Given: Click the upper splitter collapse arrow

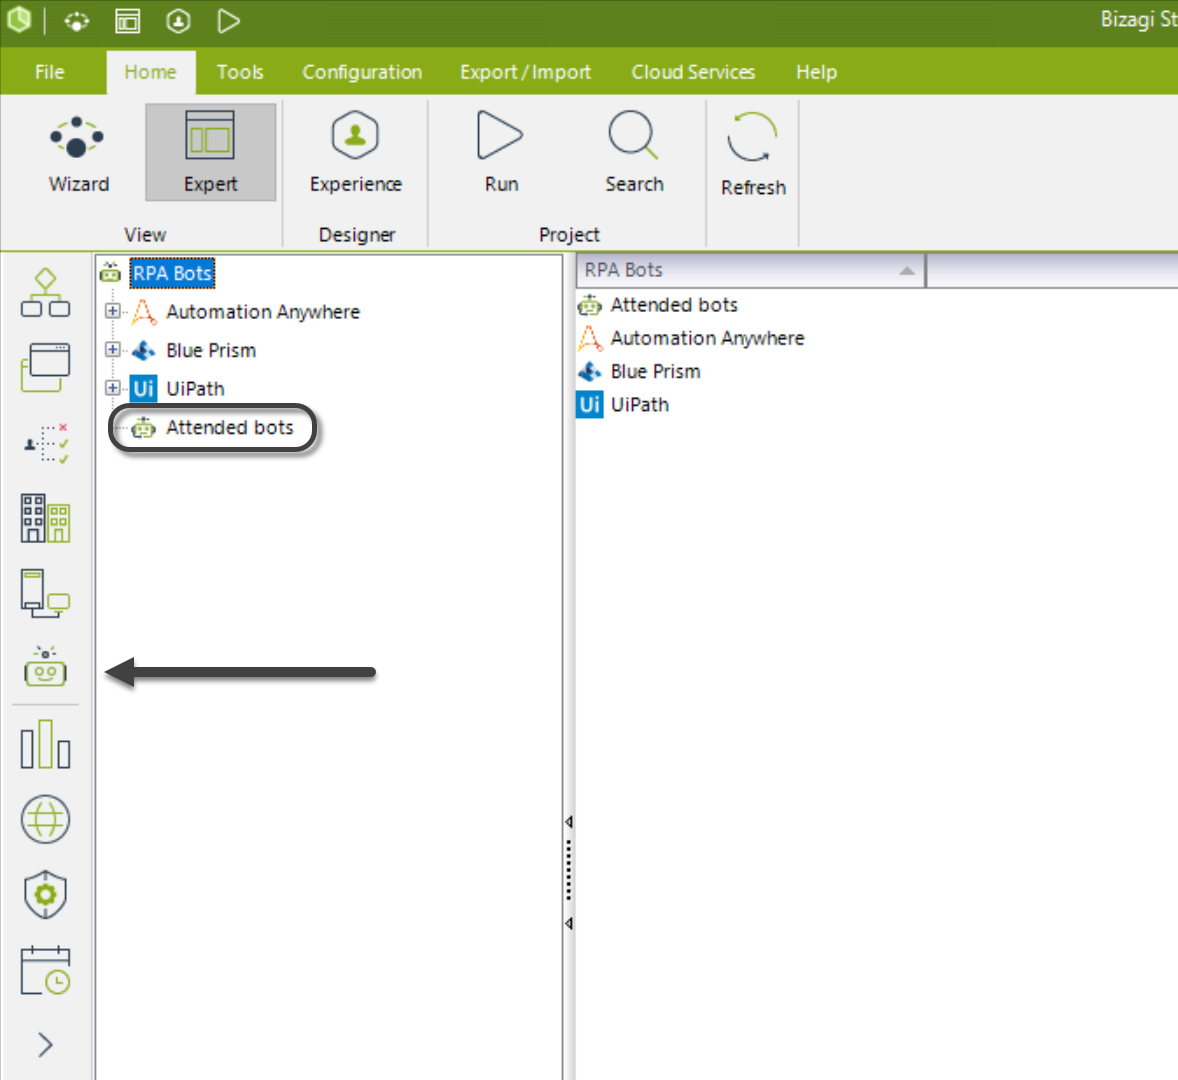Looking at the screenshot, I should (x=569, y=822).
